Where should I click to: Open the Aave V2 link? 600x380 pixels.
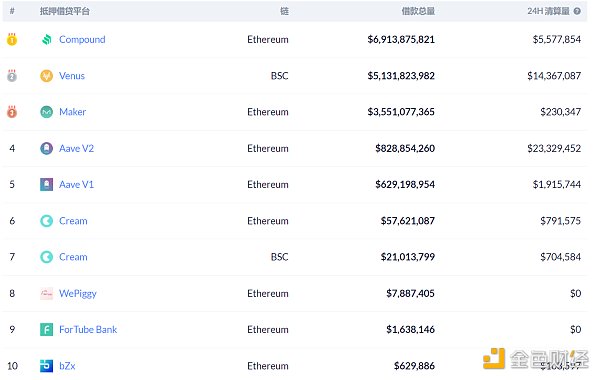coord(77,148)
